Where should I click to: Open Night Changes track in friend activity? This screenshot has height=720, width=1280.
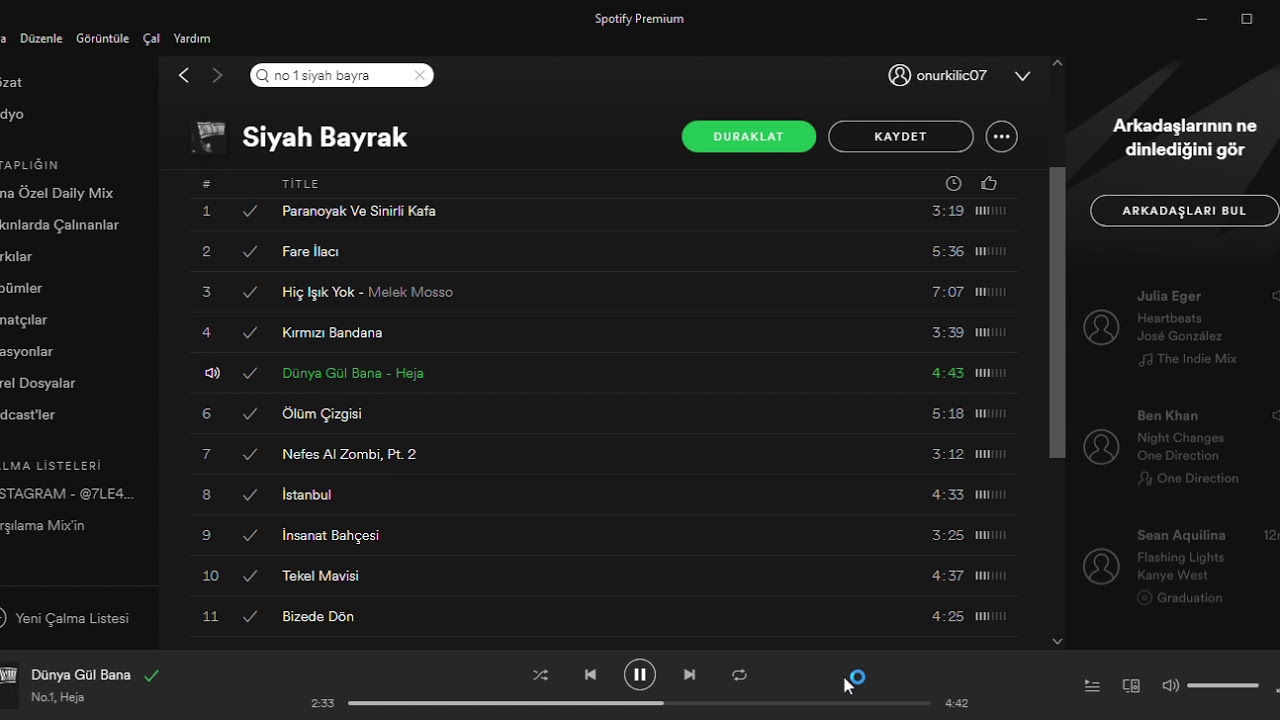coord(1180,437)
